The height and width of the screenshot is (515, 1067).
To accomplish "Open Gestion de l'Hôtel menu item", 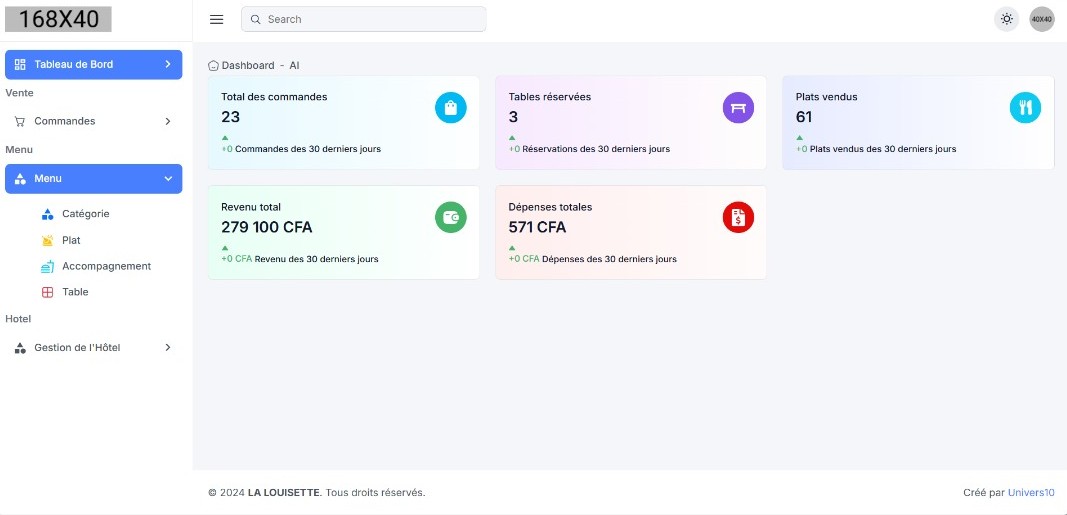I will click(x=94, y=348).
